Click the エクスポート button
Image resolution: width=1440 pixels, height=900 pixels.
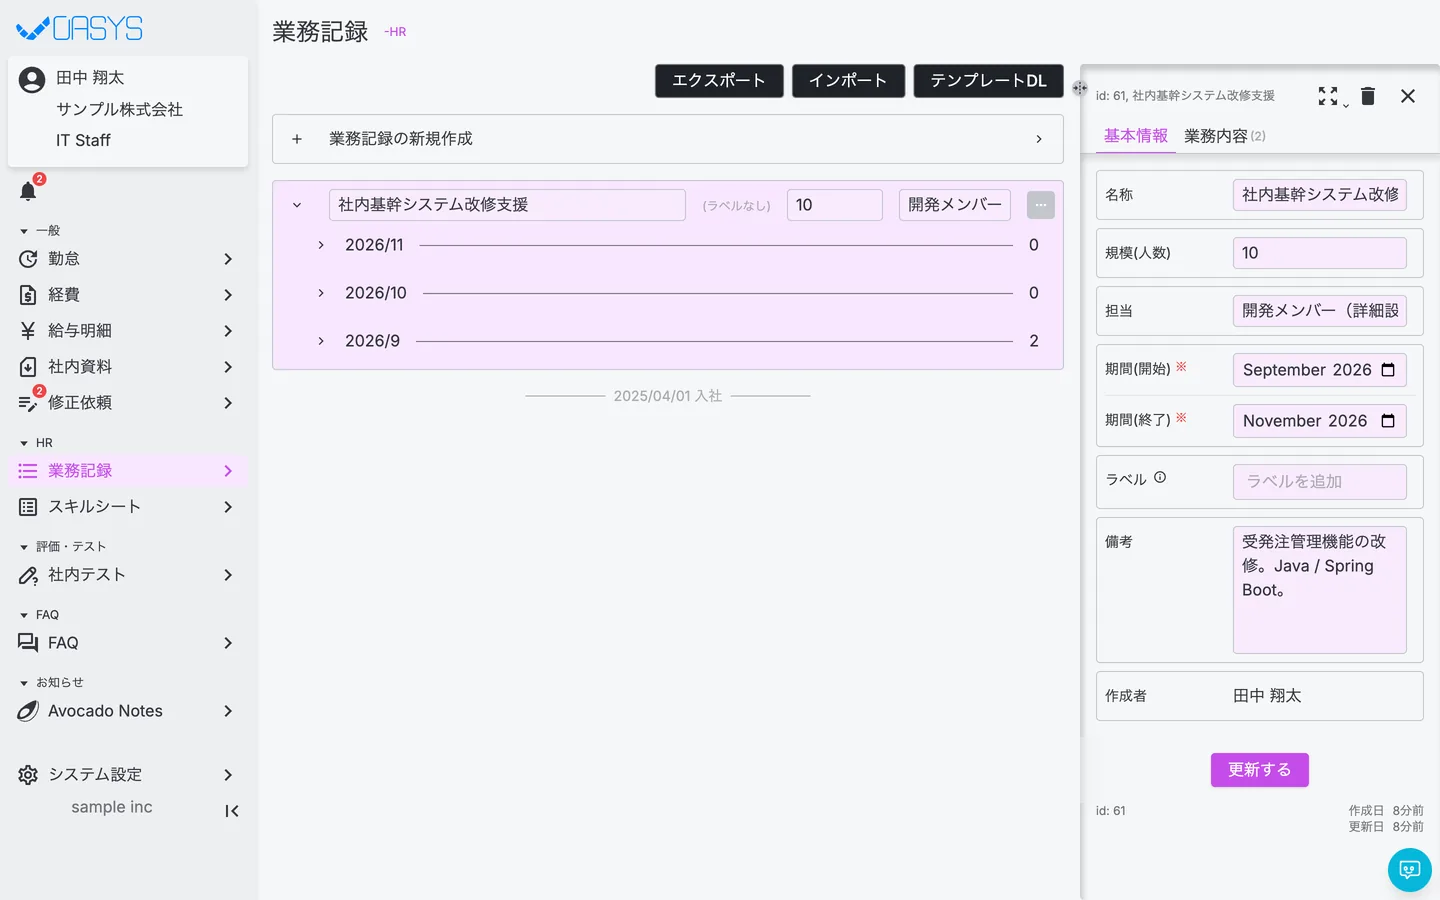pyautogui.click(x=719, y=81)
